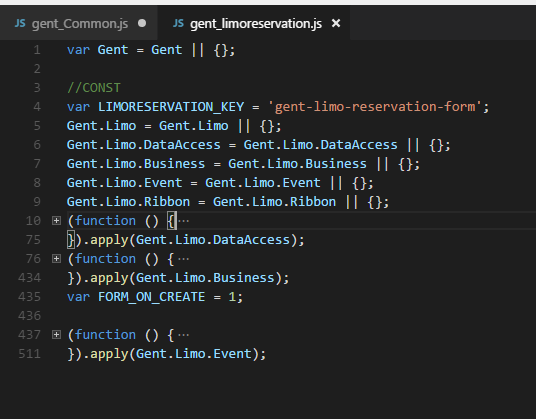
Task: Click apply(Gent.Limo.Business) on line 434
Action: [x=186, y=278]
